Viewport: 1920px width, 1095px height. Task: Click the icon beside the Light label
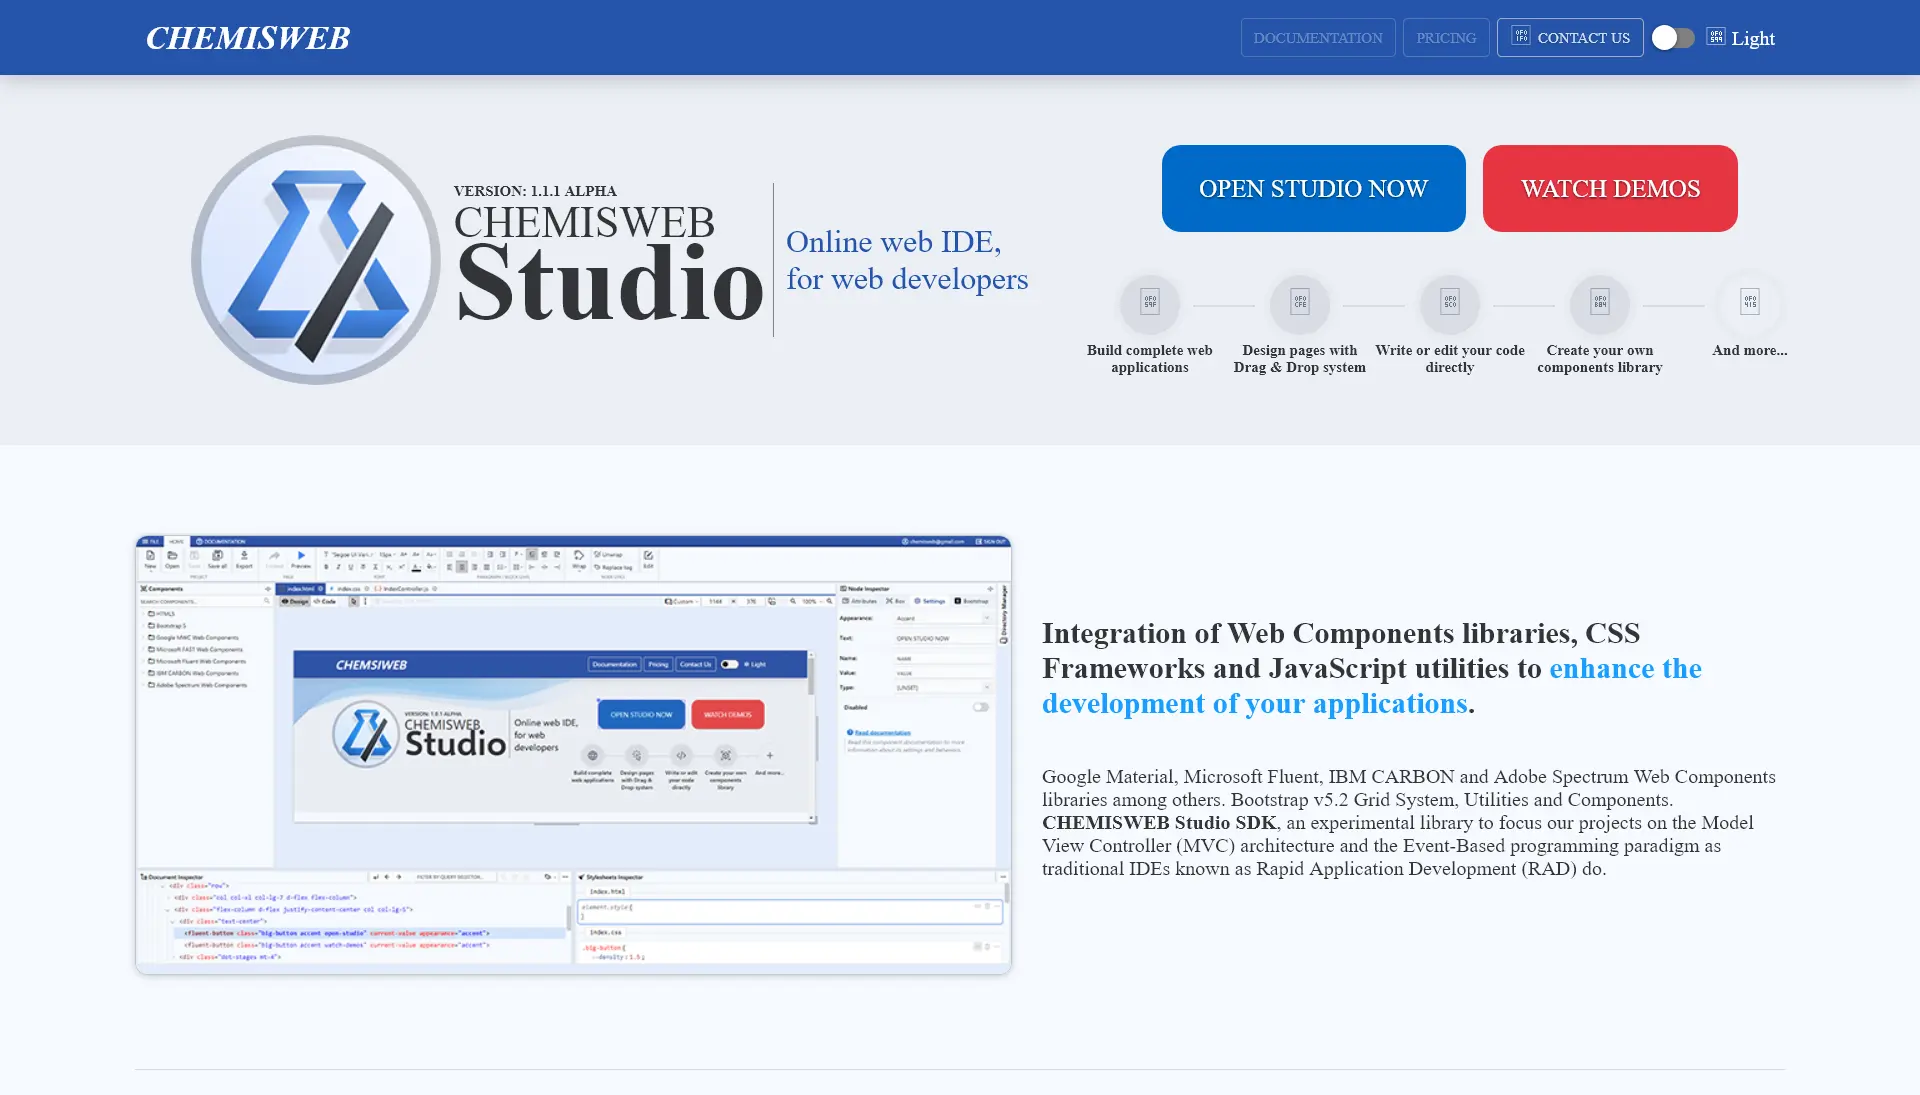[x=1715, y=37]
